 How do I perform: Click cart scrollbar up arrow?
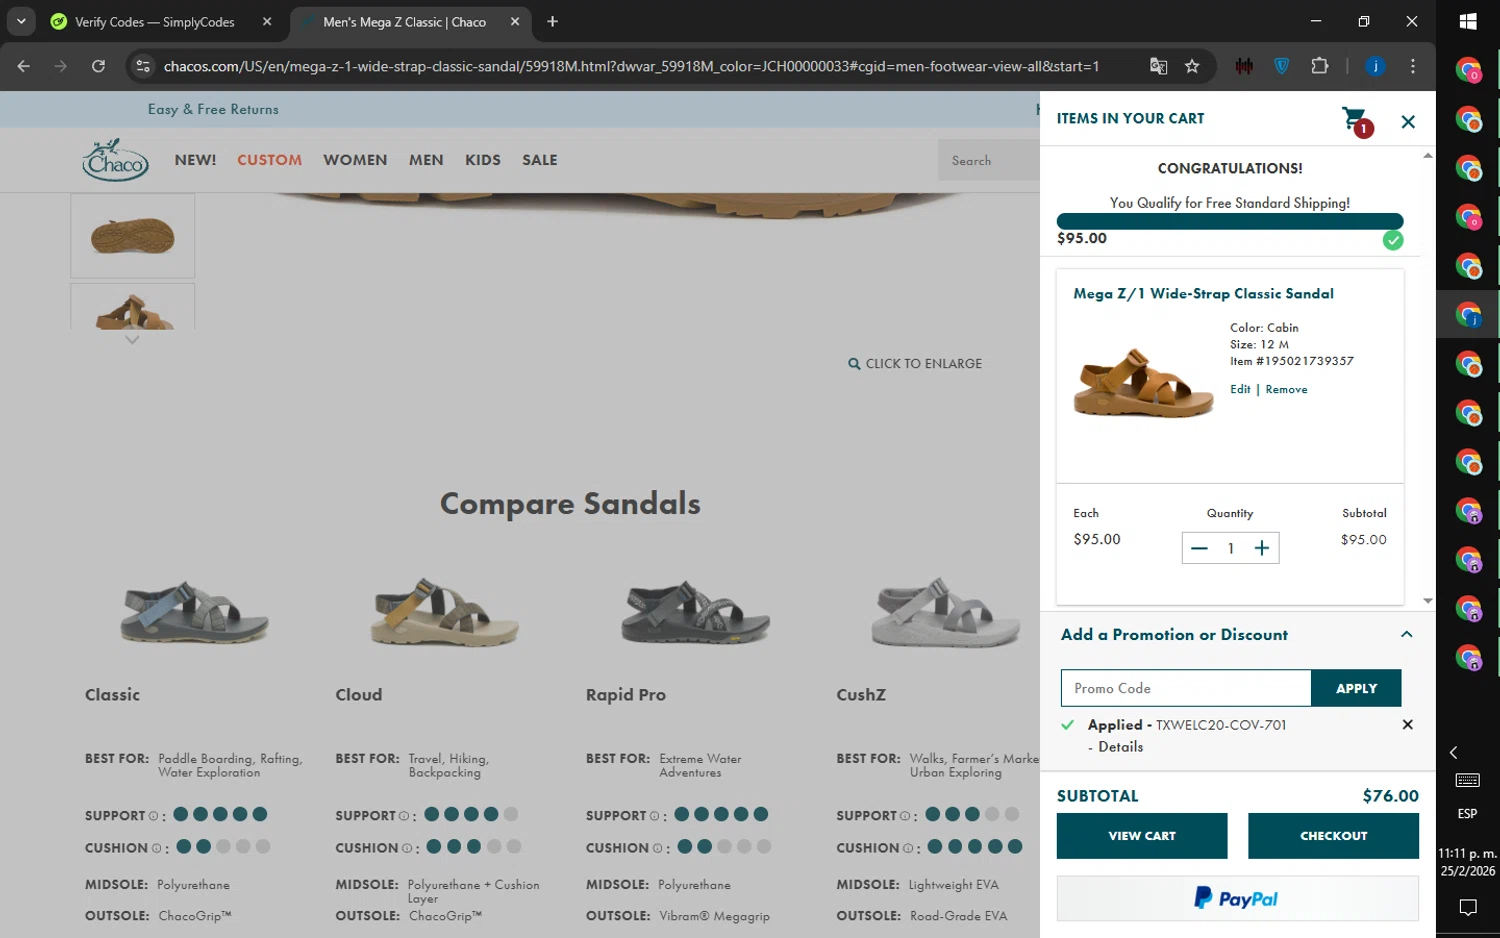point(1427,155)
